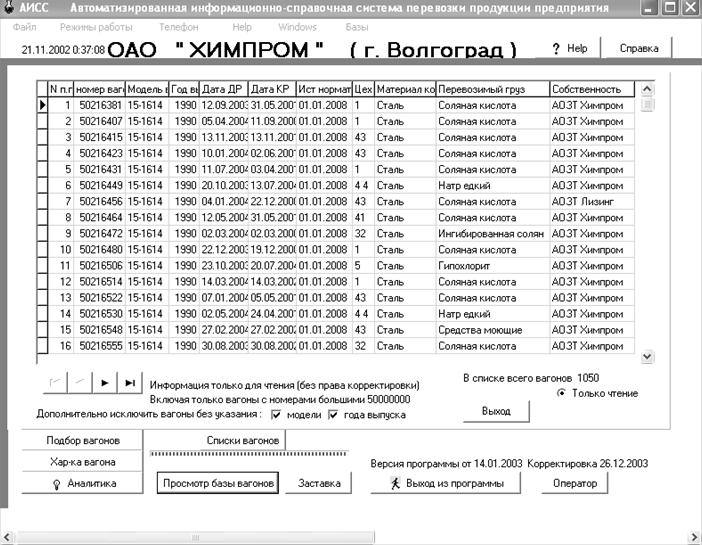Screen dimensions: 702x545
Task: Select Гипохлорит cargo cell
Action: click(493, 266)
